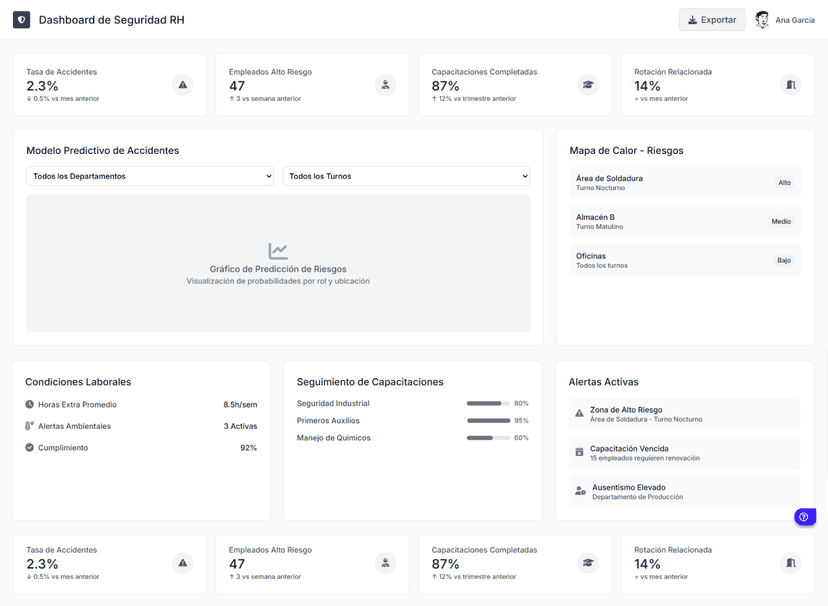Click Seguridad Industrial progress bar
The image size is (828, 606).
click(488, 403)
